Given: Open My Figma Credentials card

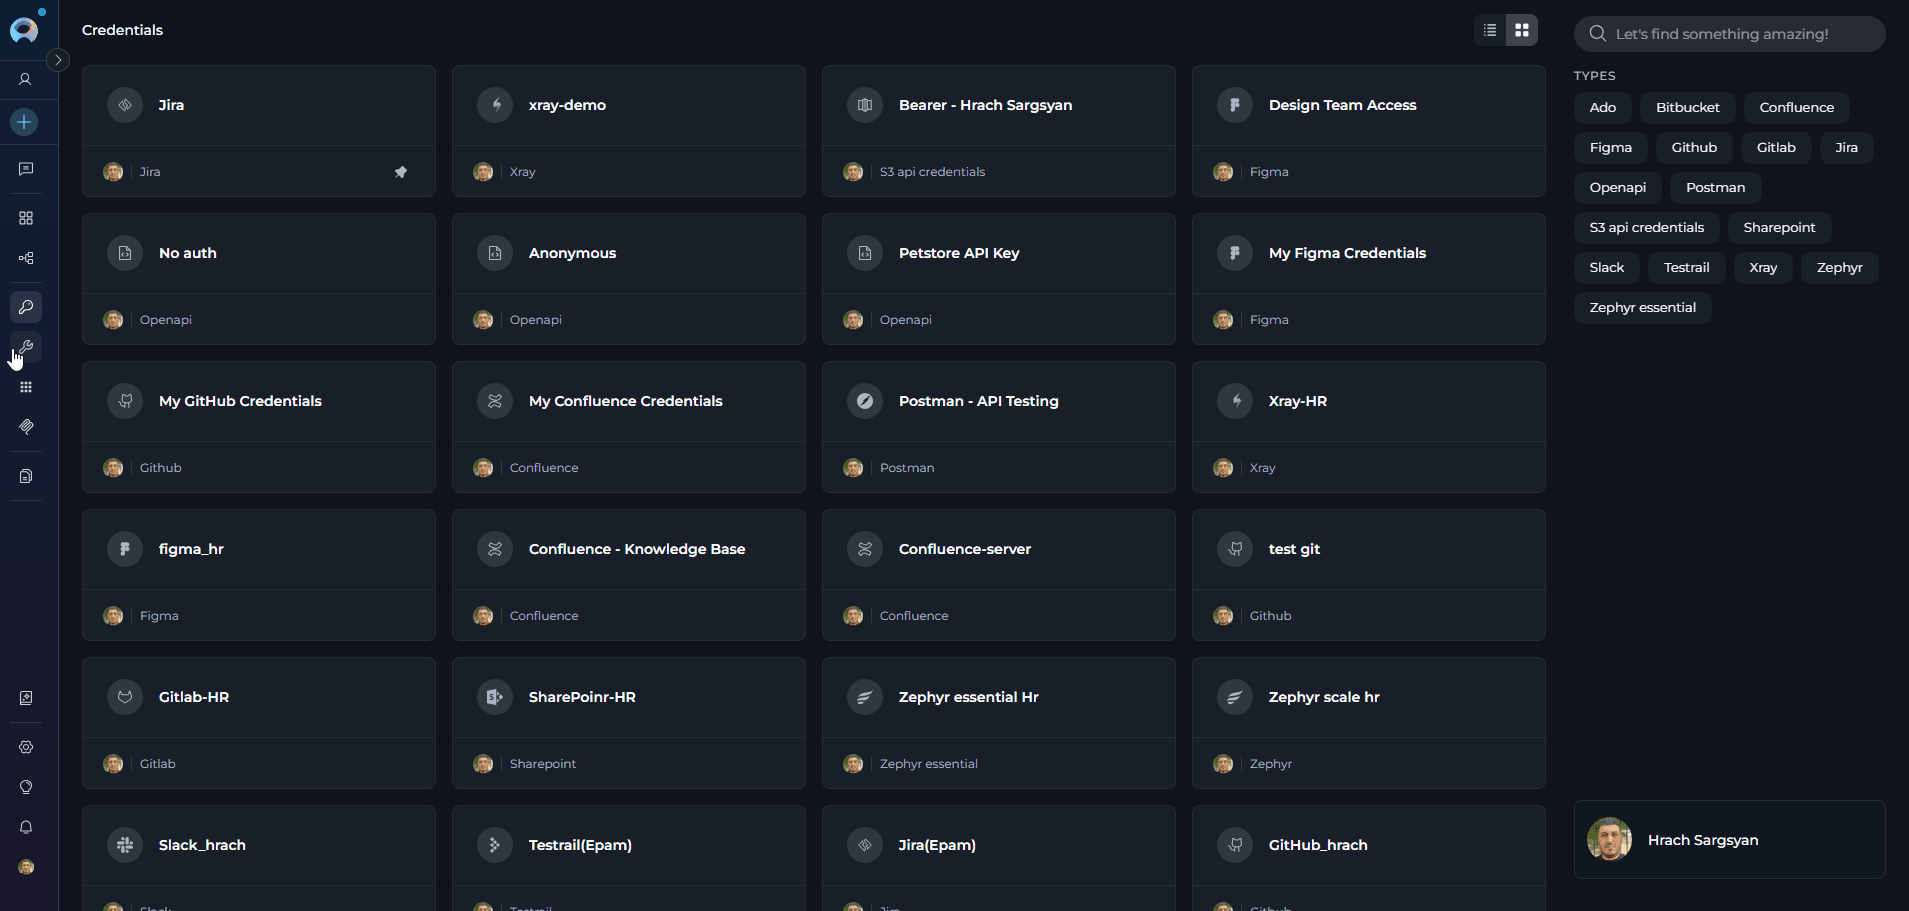Looking at the screenshot, I should 1369,279.
